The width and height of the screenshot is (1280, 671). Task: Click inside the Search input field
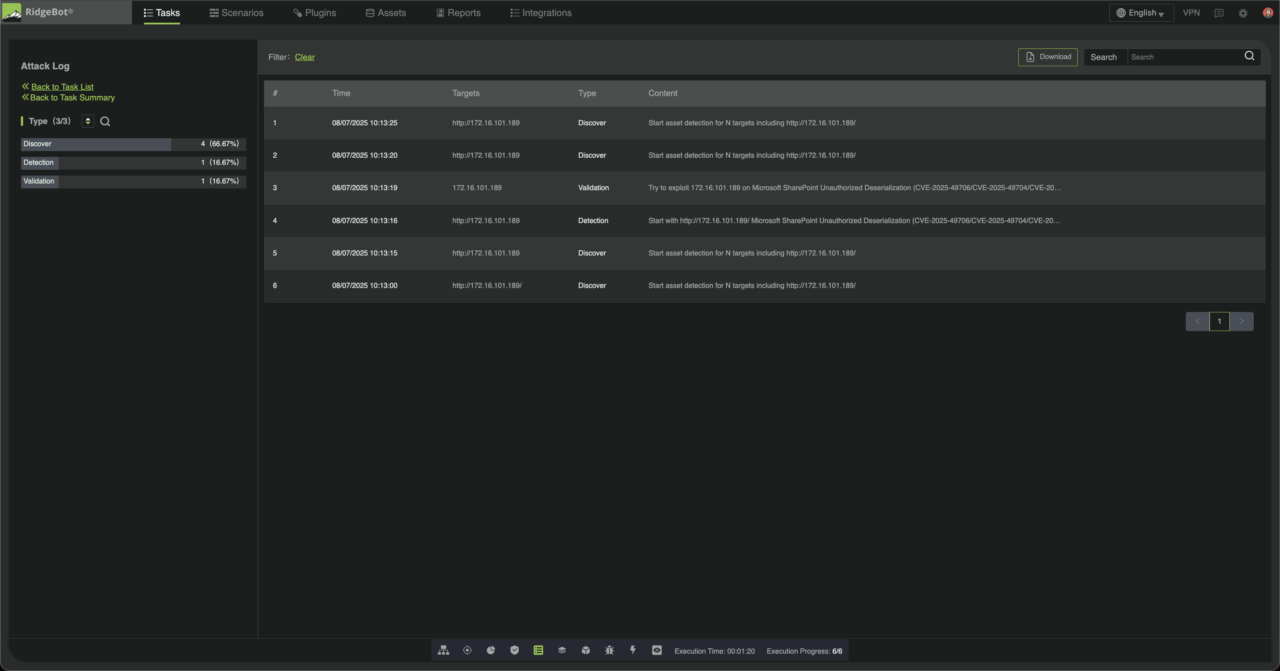click(1185, 57)
